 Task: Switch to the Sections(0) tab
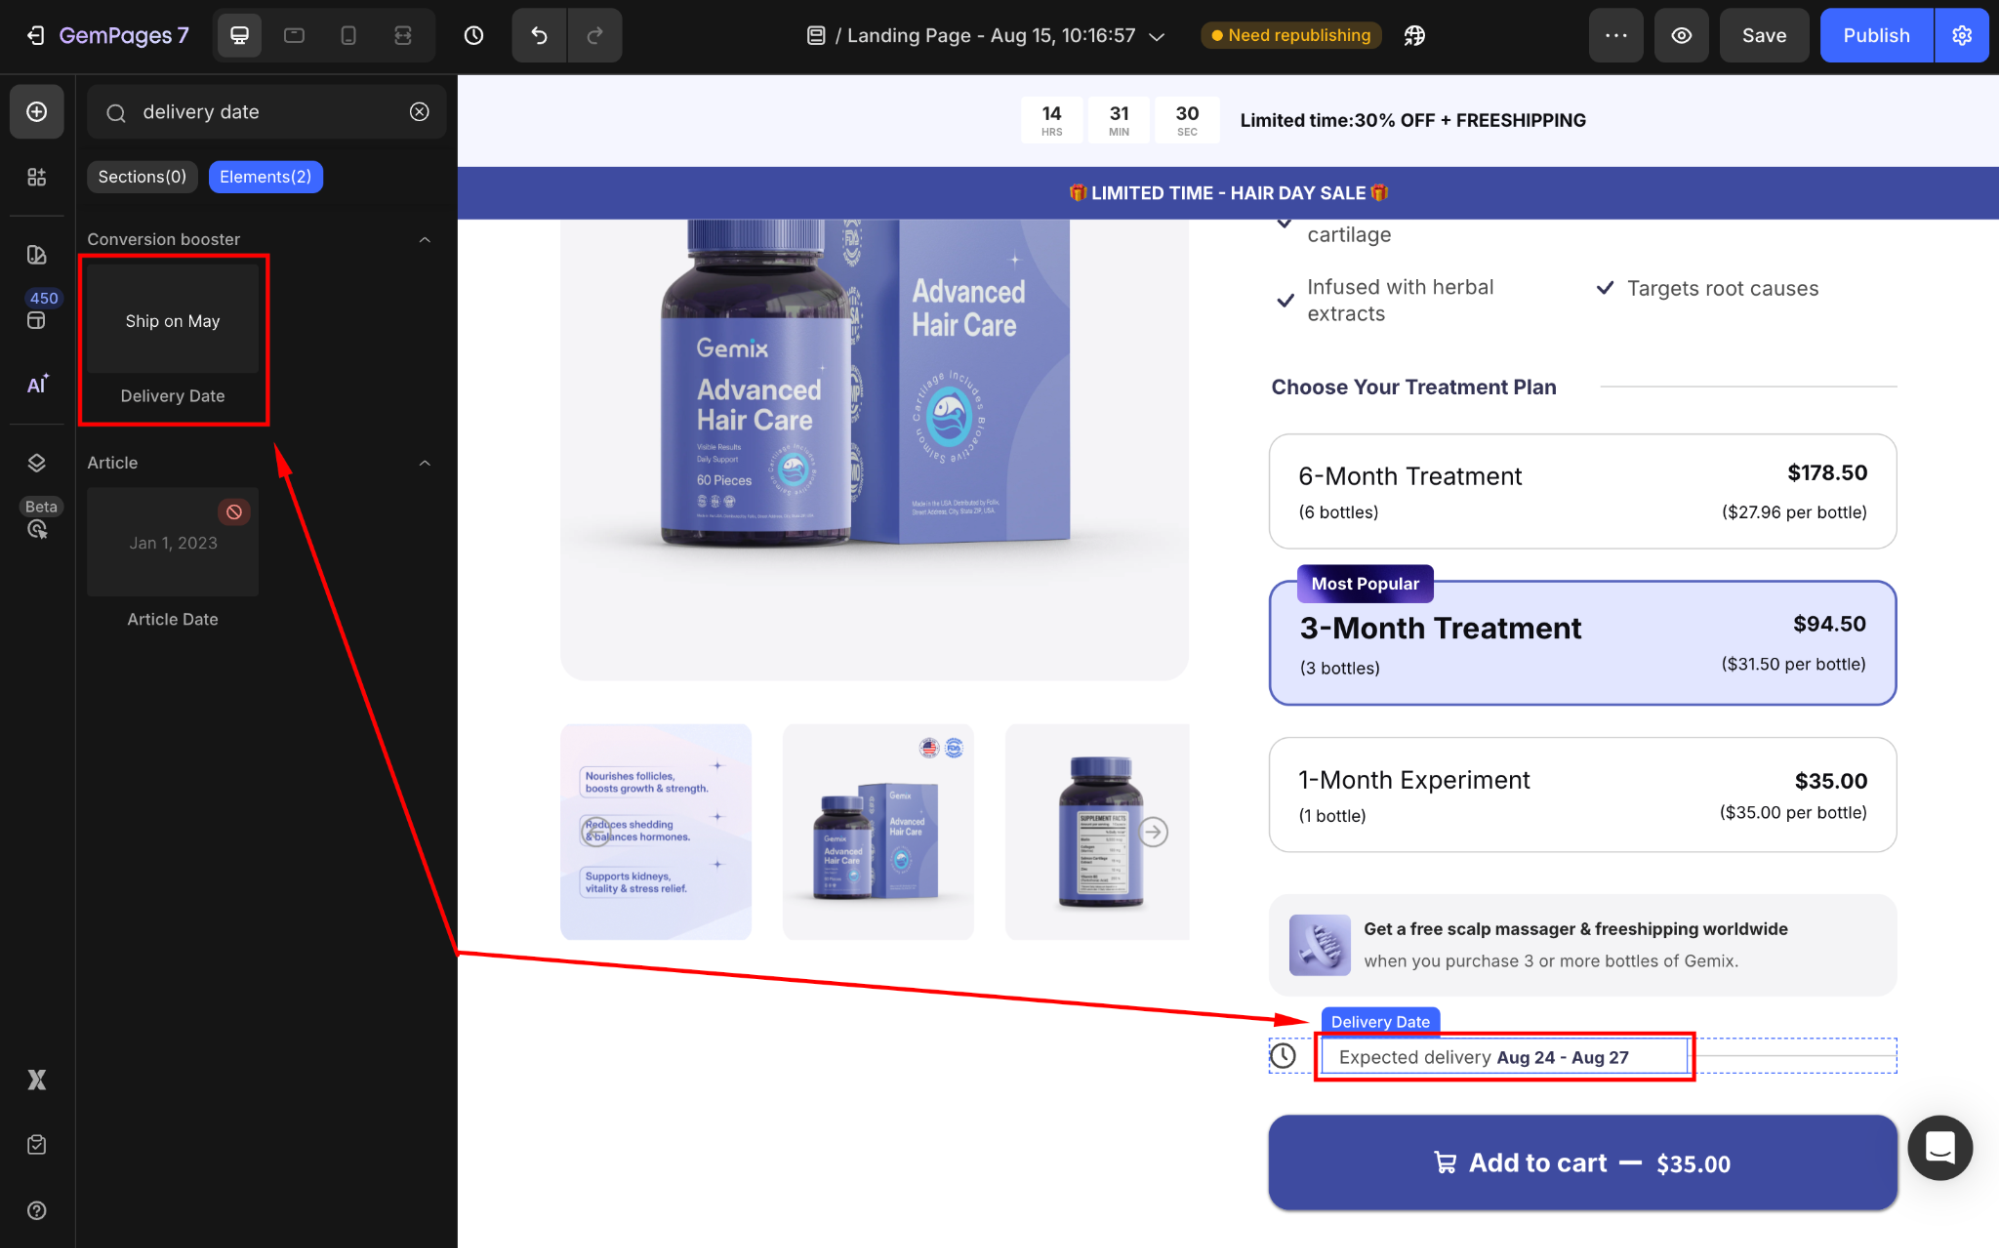tap(142, 177)
